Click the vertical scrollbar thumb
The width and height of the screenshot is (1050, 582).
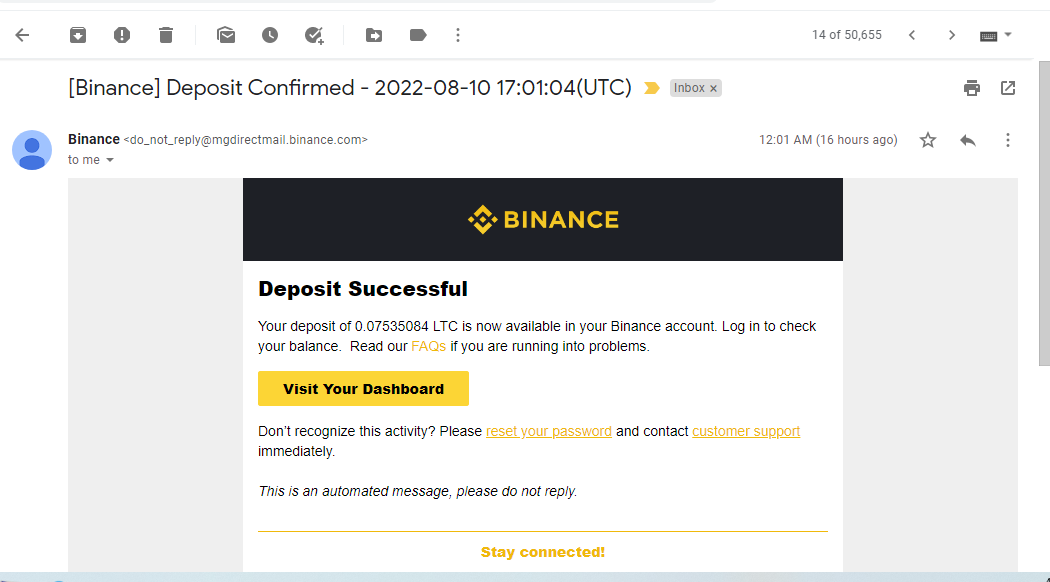click(1044, 210)
